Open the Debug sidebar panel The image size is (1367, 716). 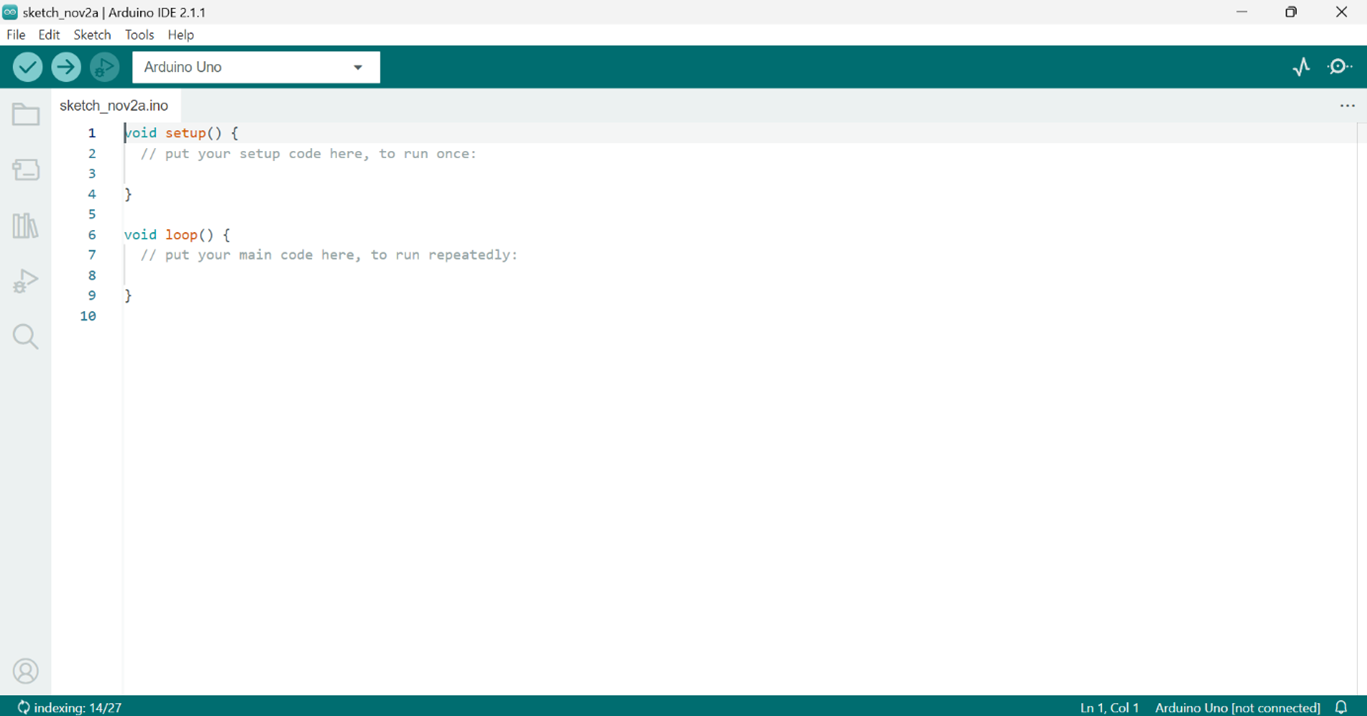coord(25,281)
